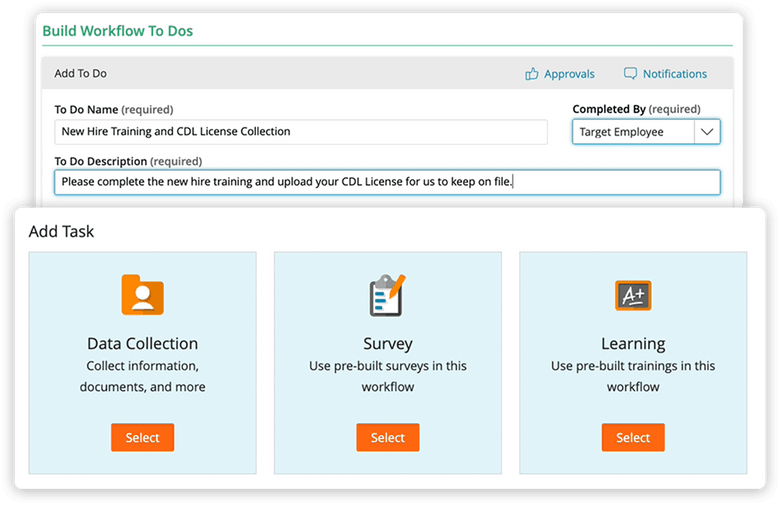780x505 pixels.
Task: Click 'Use pre-built surveys in this workflow' text
Action: (388, 376)
